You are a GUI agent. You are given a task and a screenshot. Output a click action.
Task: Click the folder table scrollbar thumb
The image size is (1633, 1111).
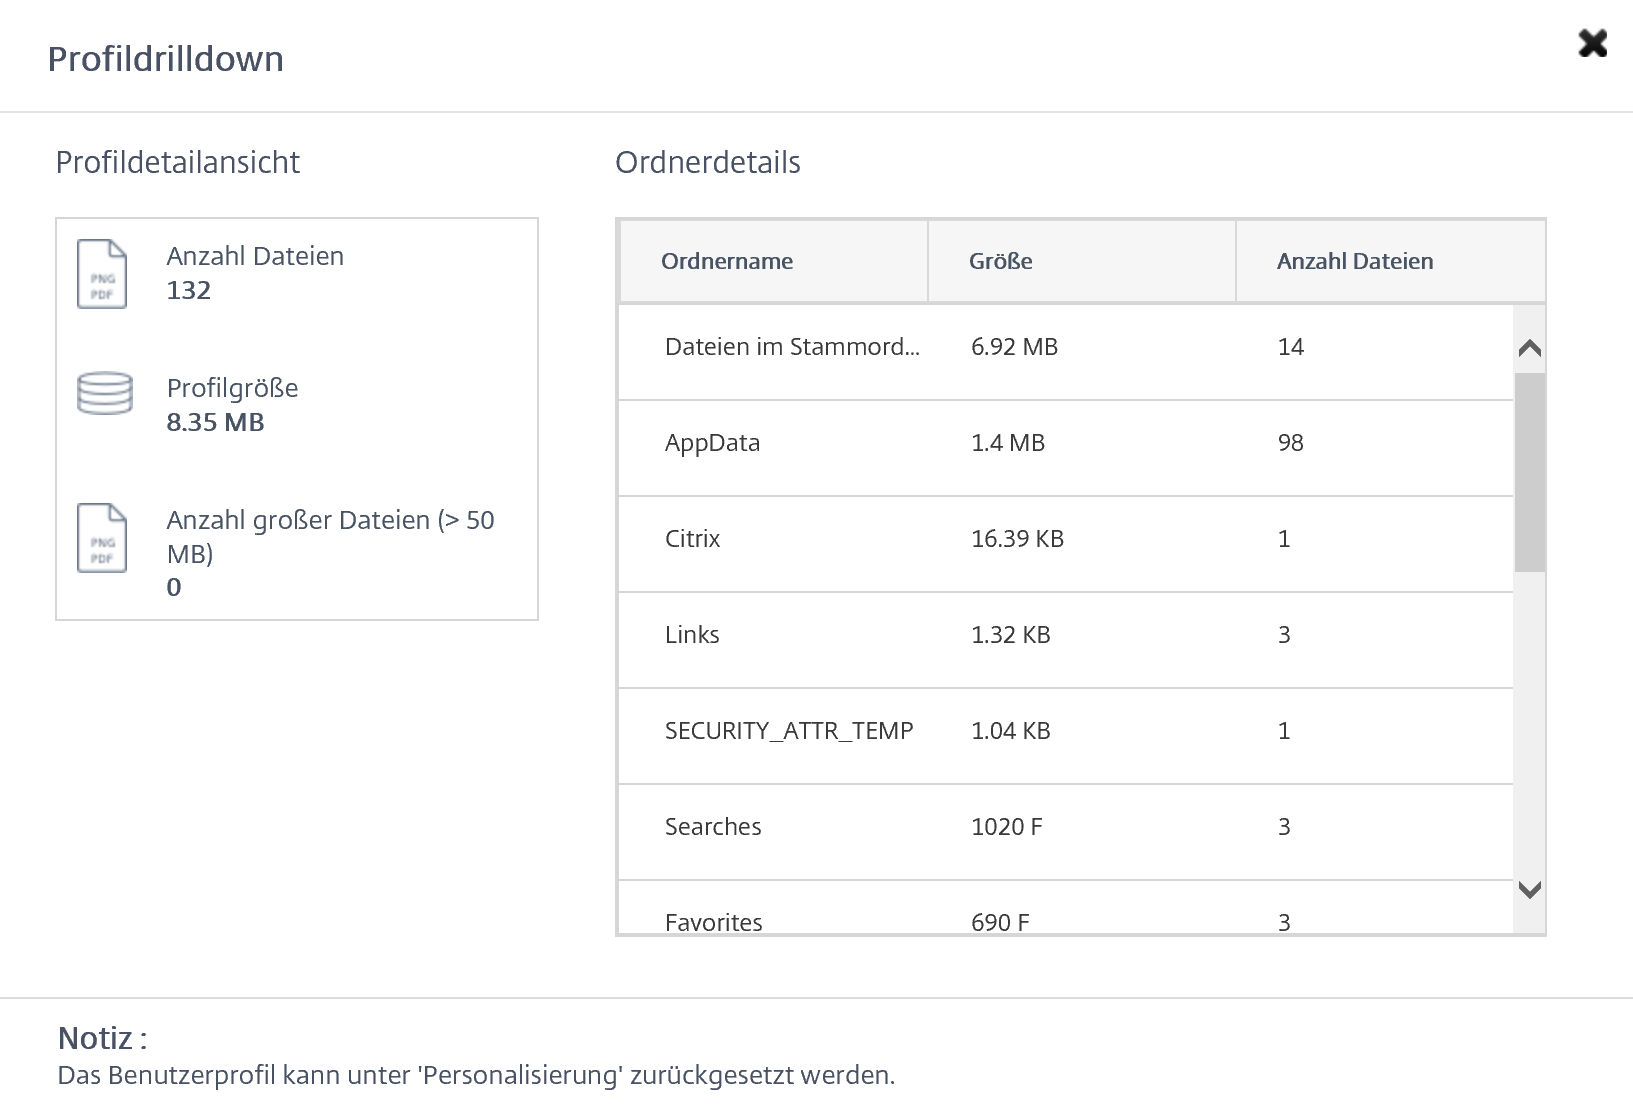coord(1529,471)
